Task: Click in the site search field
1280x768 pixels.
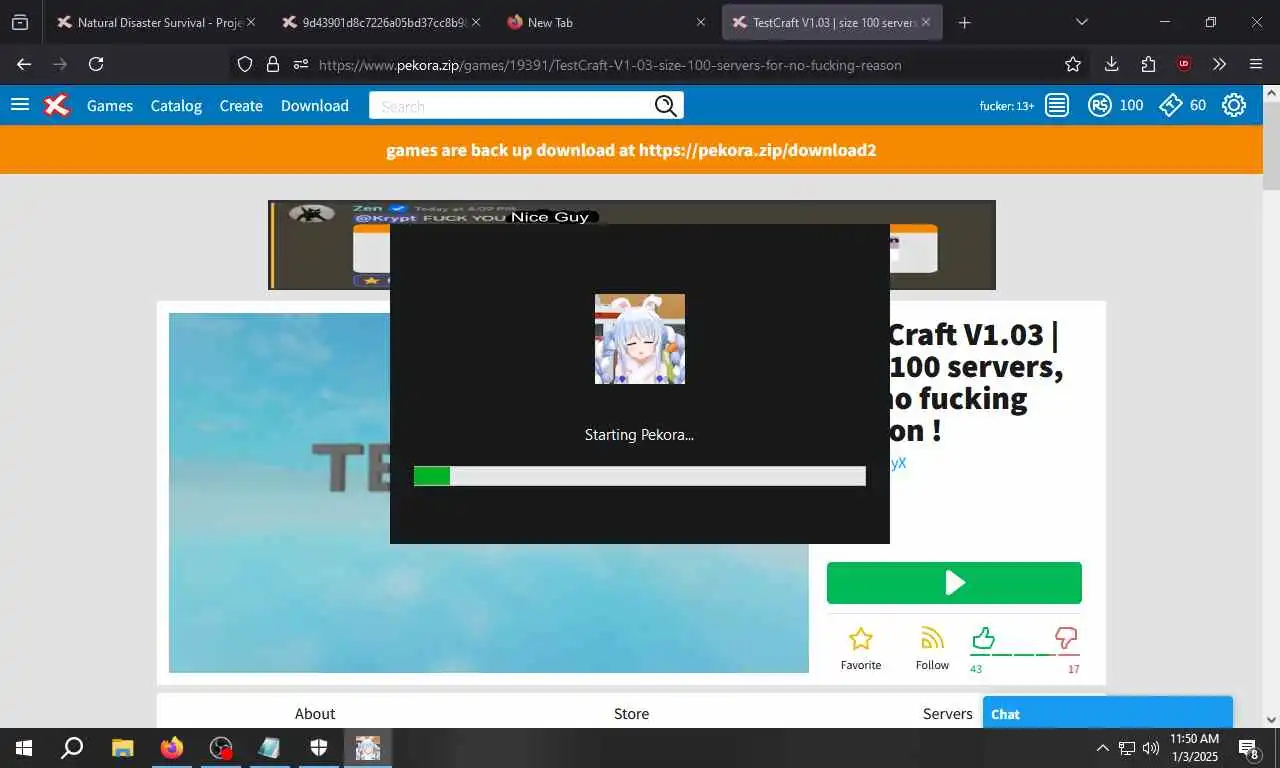Action: (x=511, y=106)
